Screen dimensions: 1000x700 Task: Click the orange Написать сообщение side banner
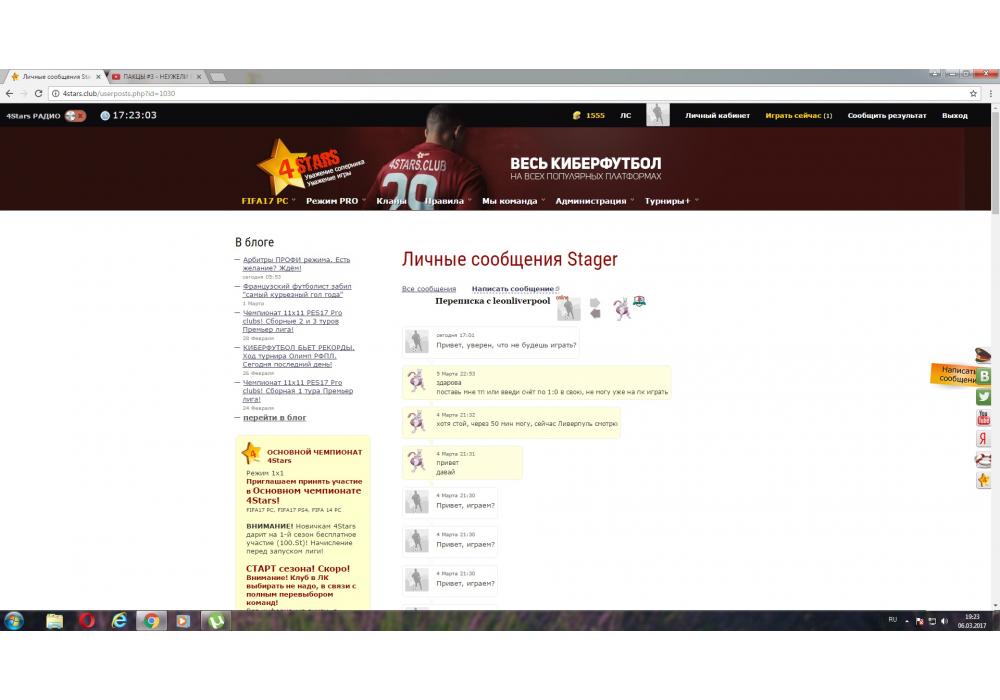(953, 374)
